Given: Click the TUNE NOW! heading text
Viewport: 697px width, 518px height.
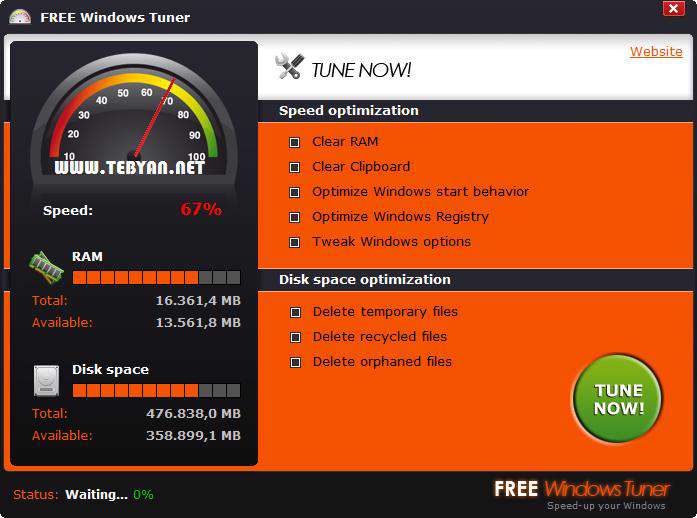Looking at the screenshot, I should coord(361,70).
